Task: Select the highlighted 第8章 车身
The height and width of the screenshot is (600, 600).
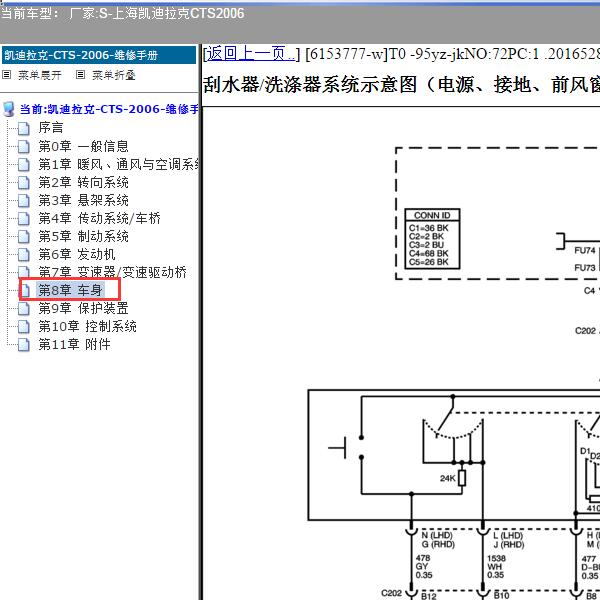Action: point(70,290)
